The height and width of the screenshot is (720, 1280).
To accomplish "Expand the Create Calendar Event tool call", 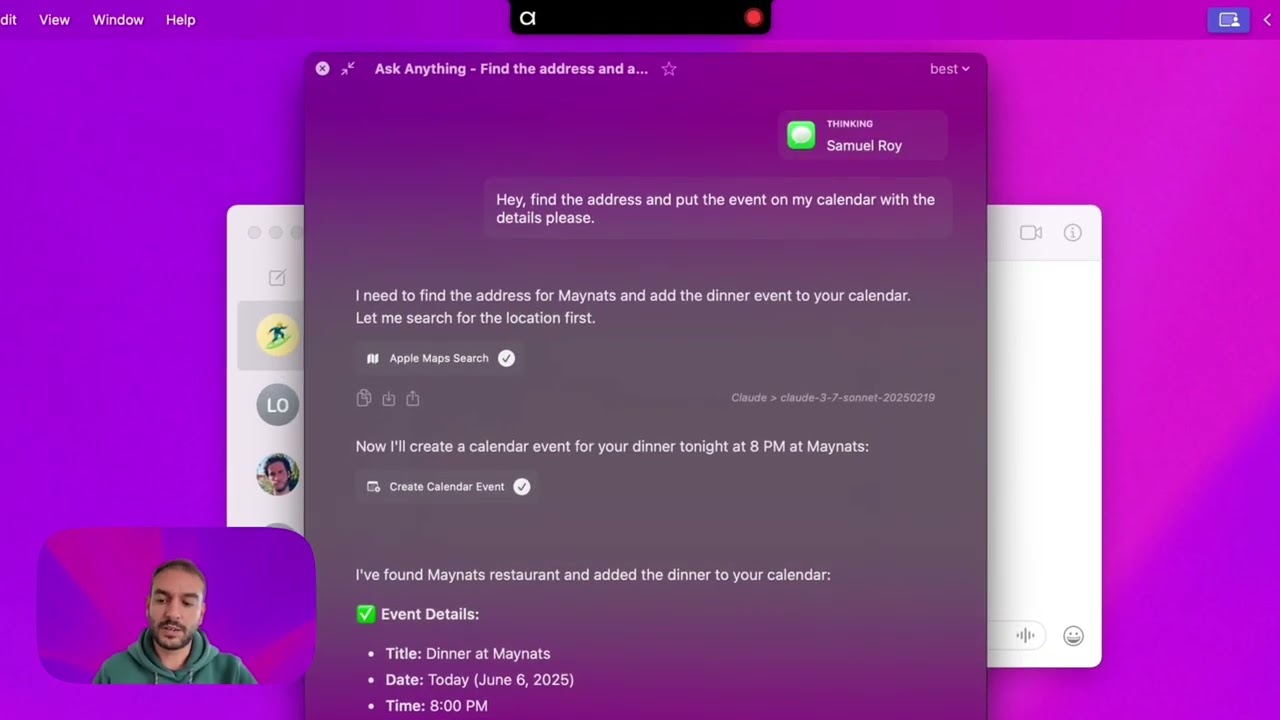I will point(447,486).
